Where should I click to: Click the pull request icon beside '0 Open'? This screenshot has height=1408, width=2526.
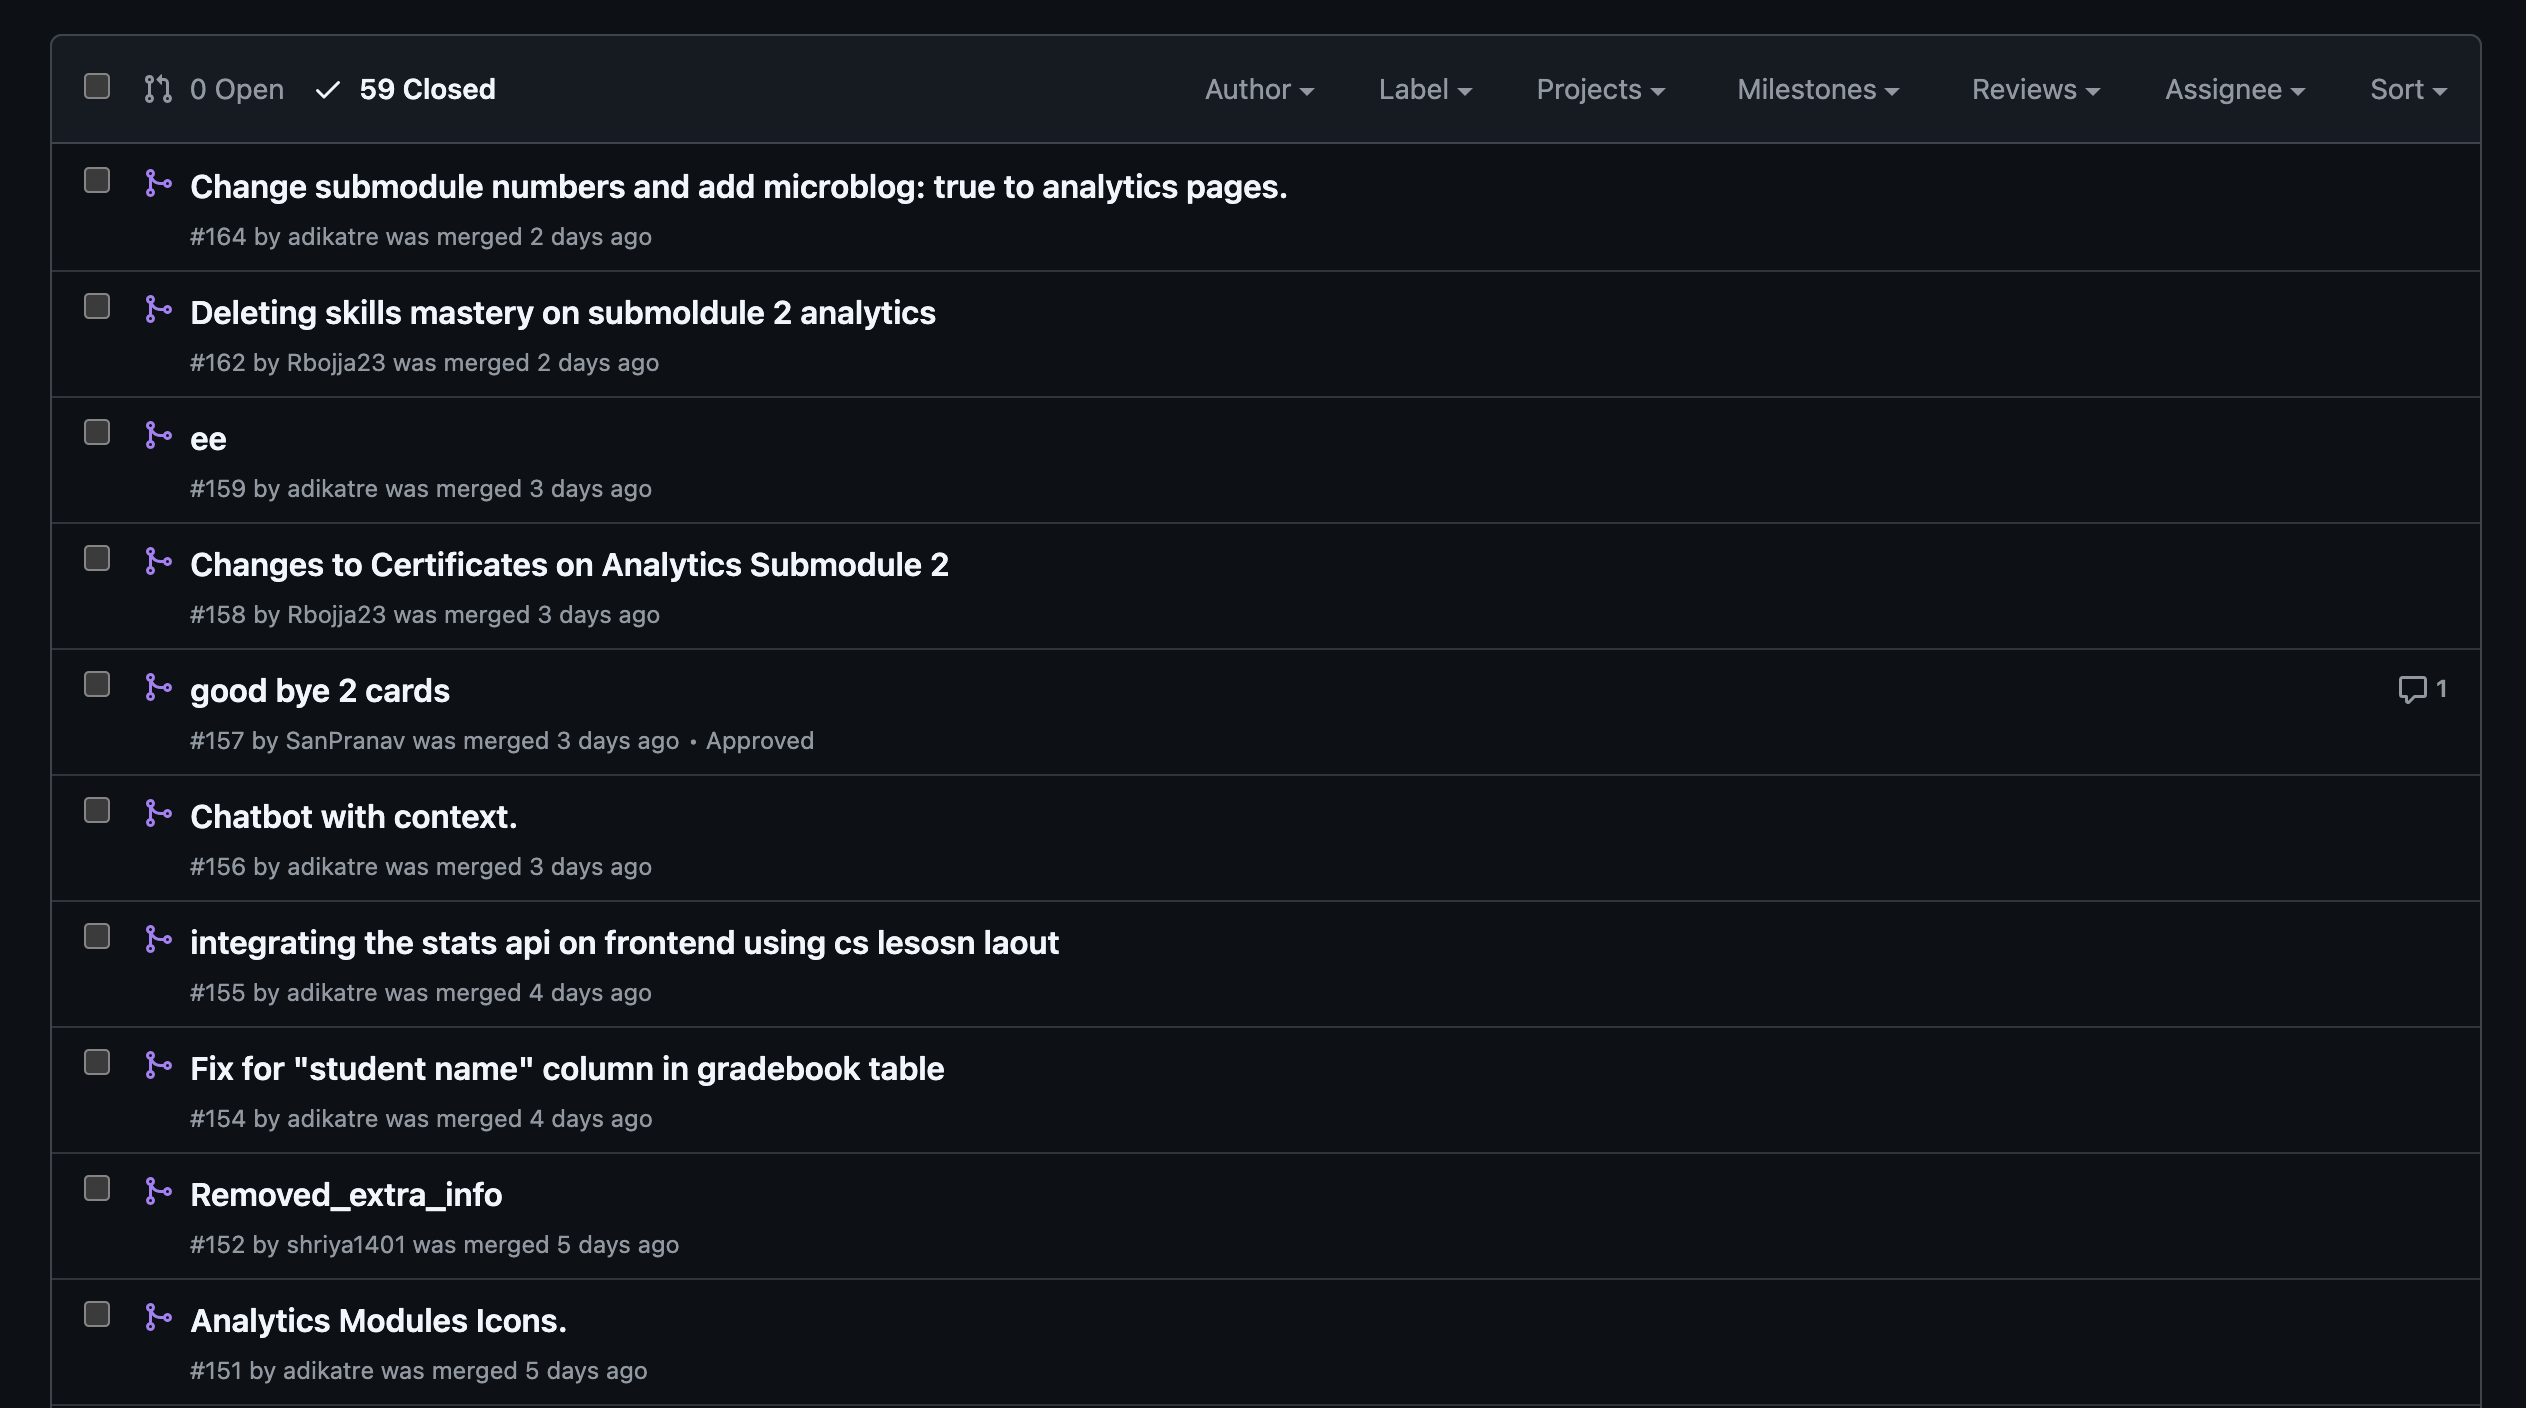[158, 89]
